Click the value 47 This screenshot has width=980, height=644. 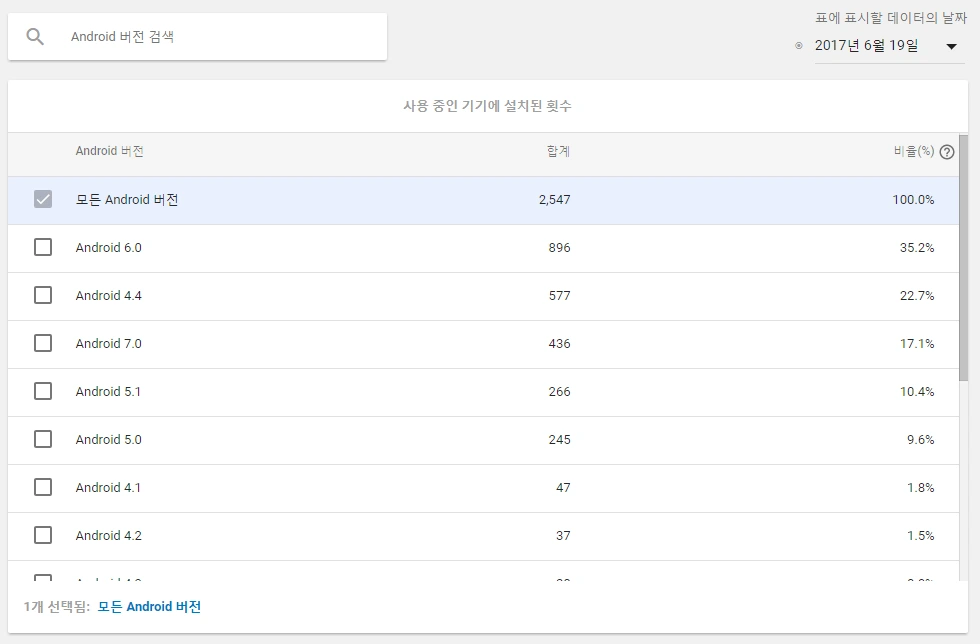(x=563, y=488)
